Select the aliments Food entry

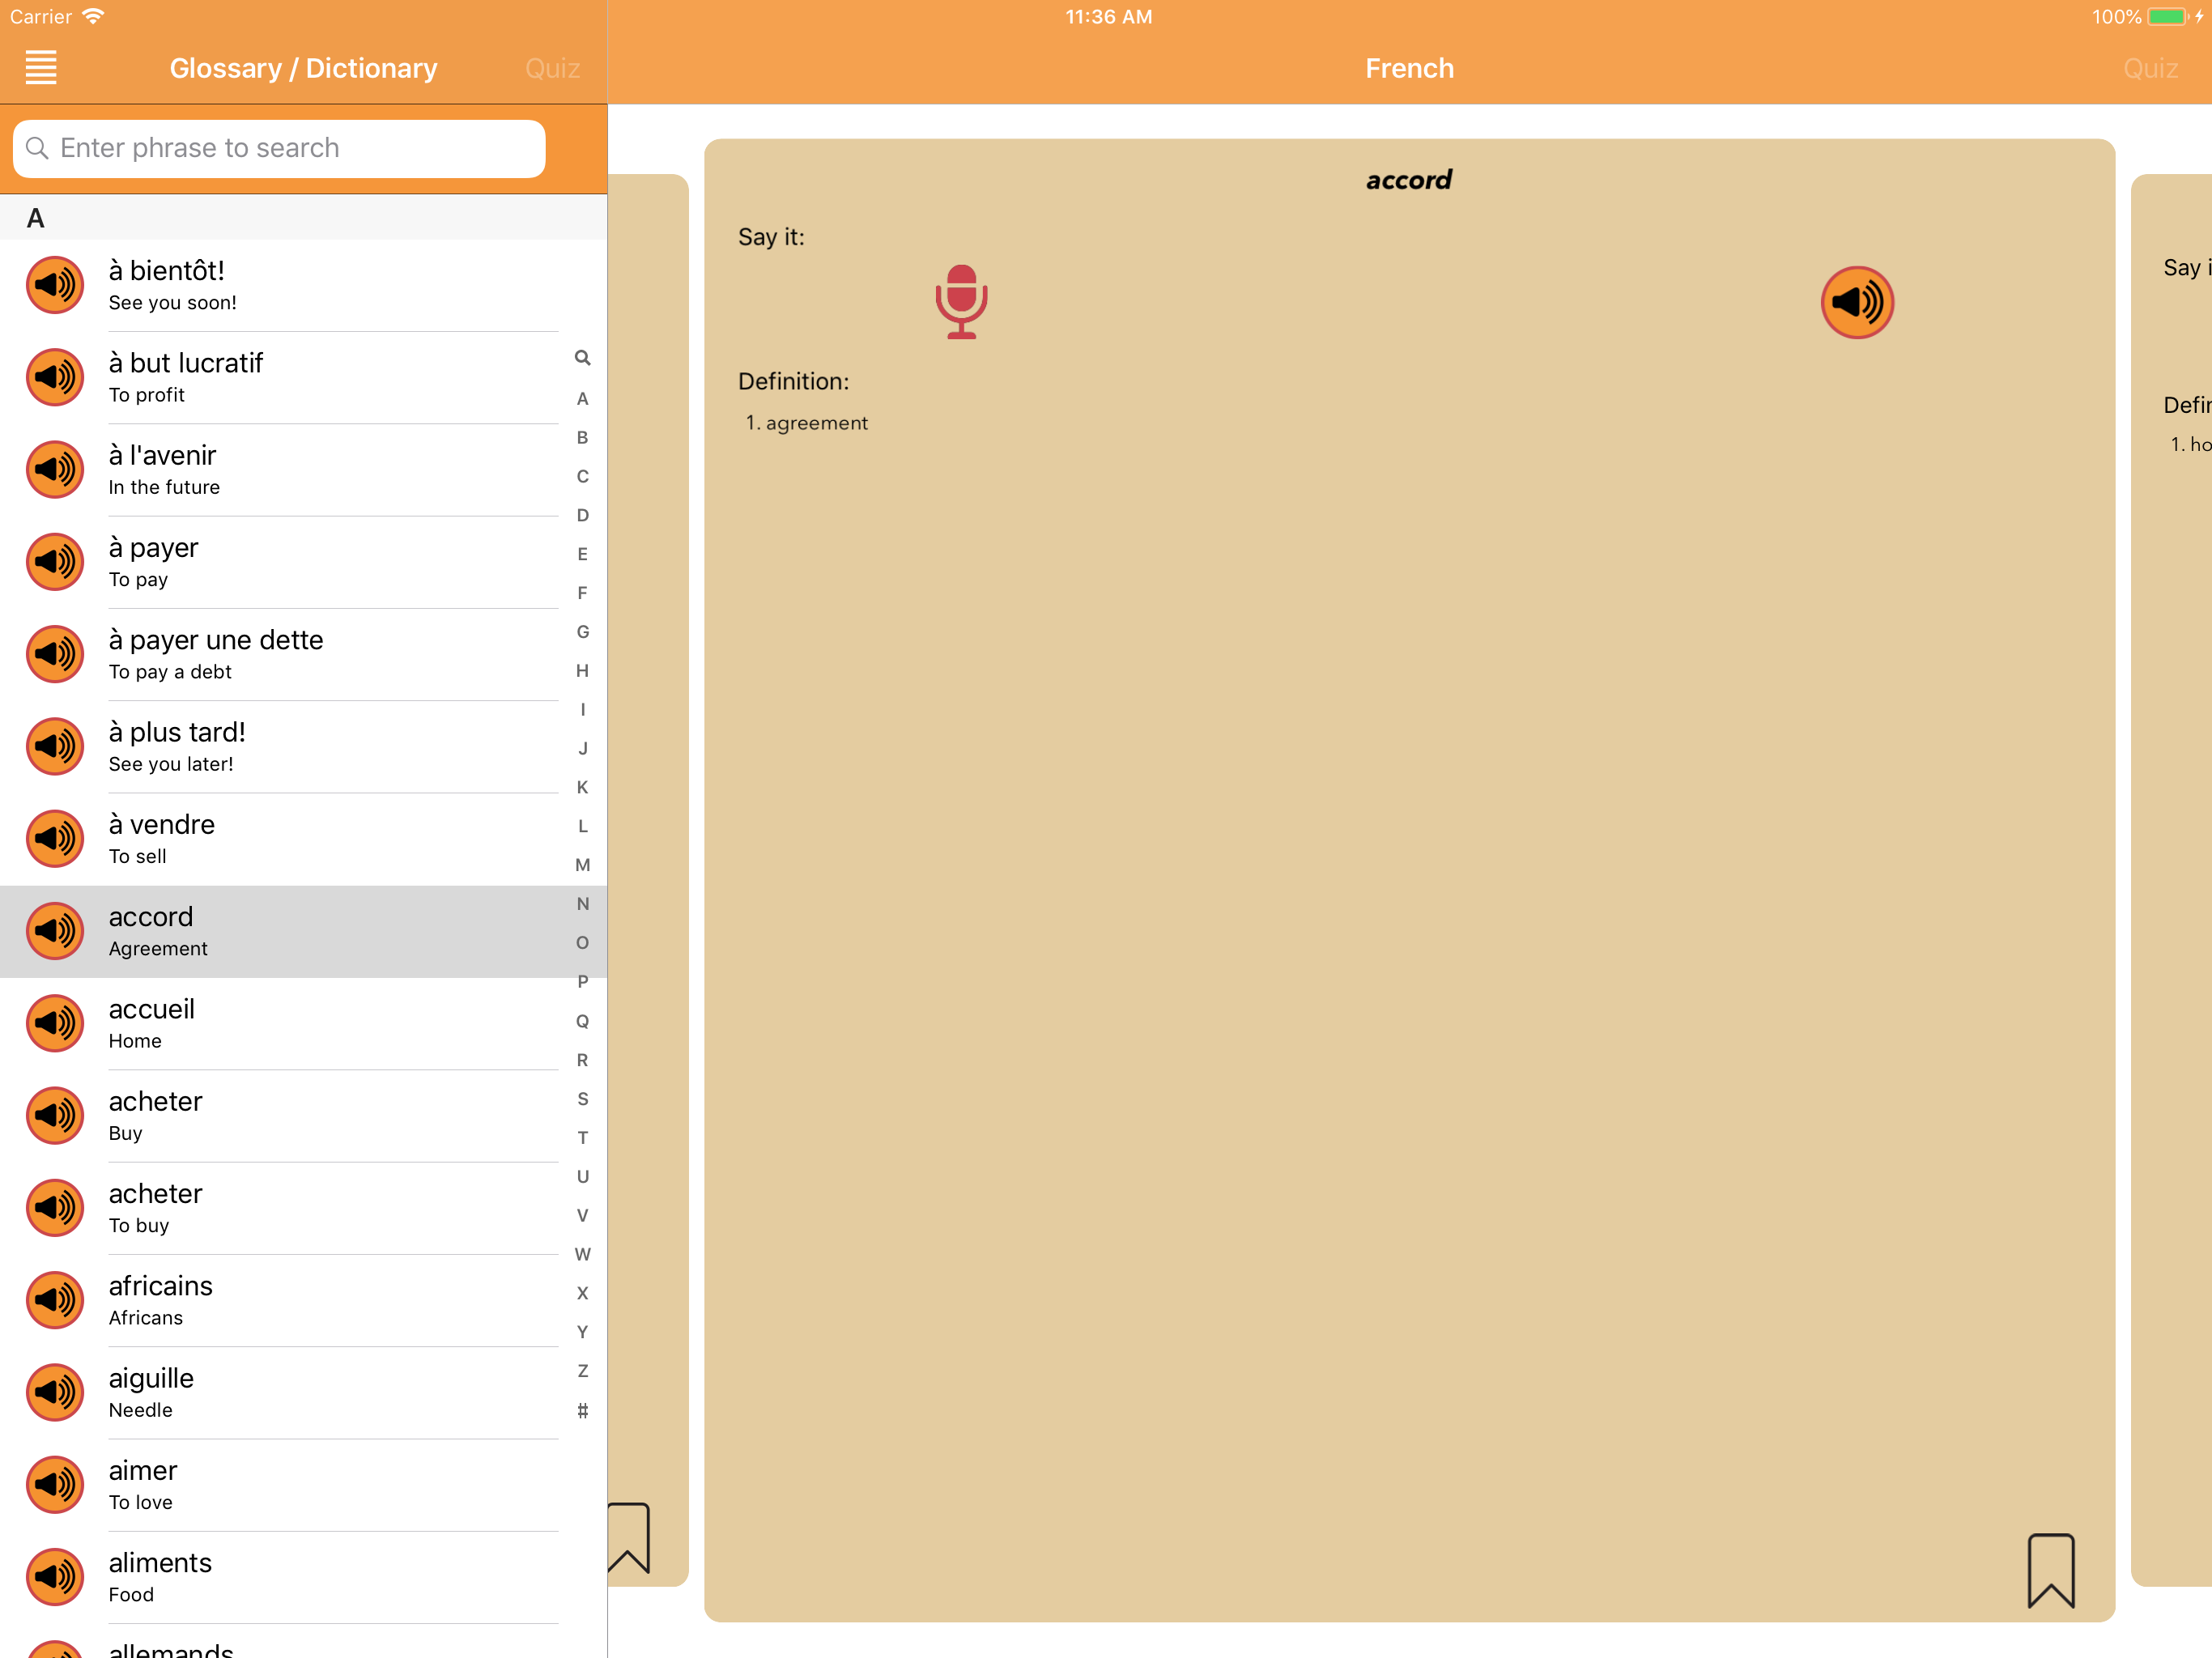pos(304,1577)
